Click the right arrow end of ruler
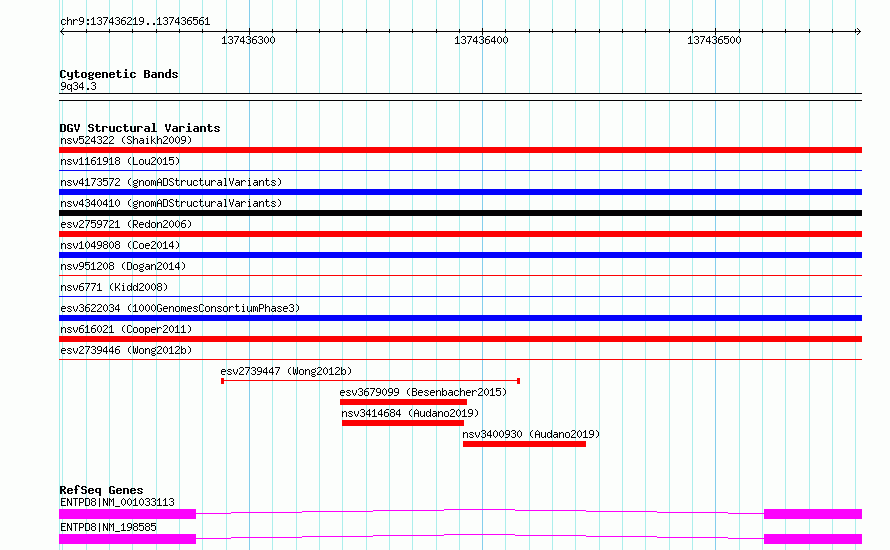Image resolution: width=890 pixels, height=550 pixels. click(858, 32)
